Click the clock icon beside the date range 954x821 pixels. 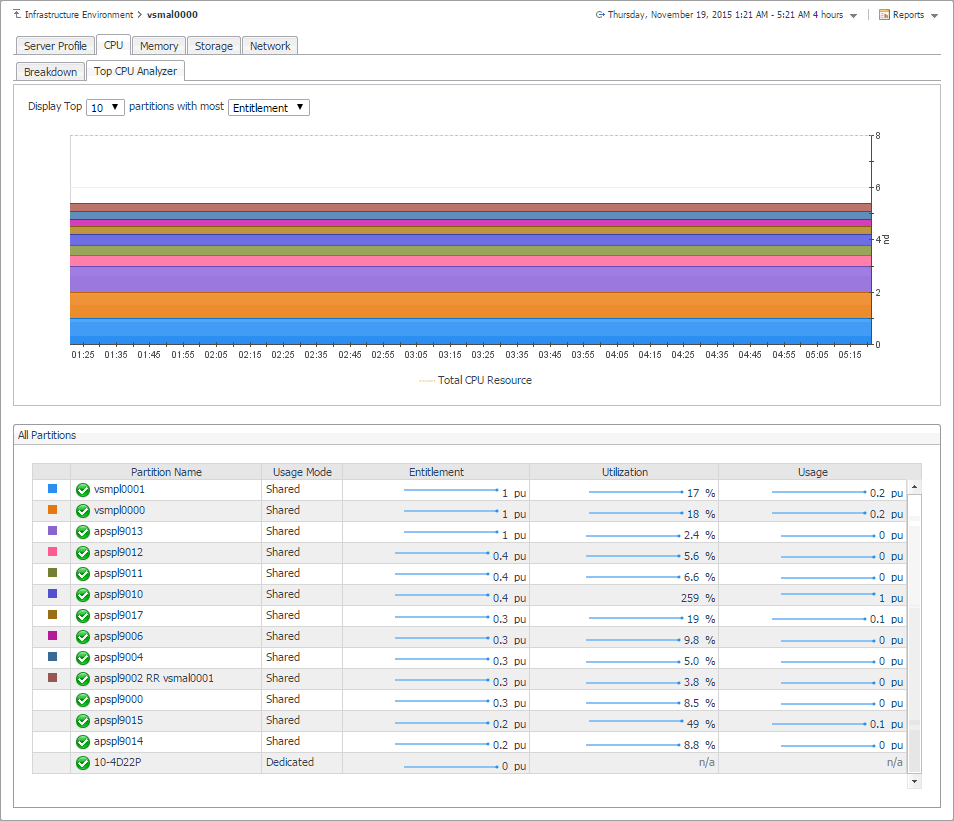pos(600,15)
